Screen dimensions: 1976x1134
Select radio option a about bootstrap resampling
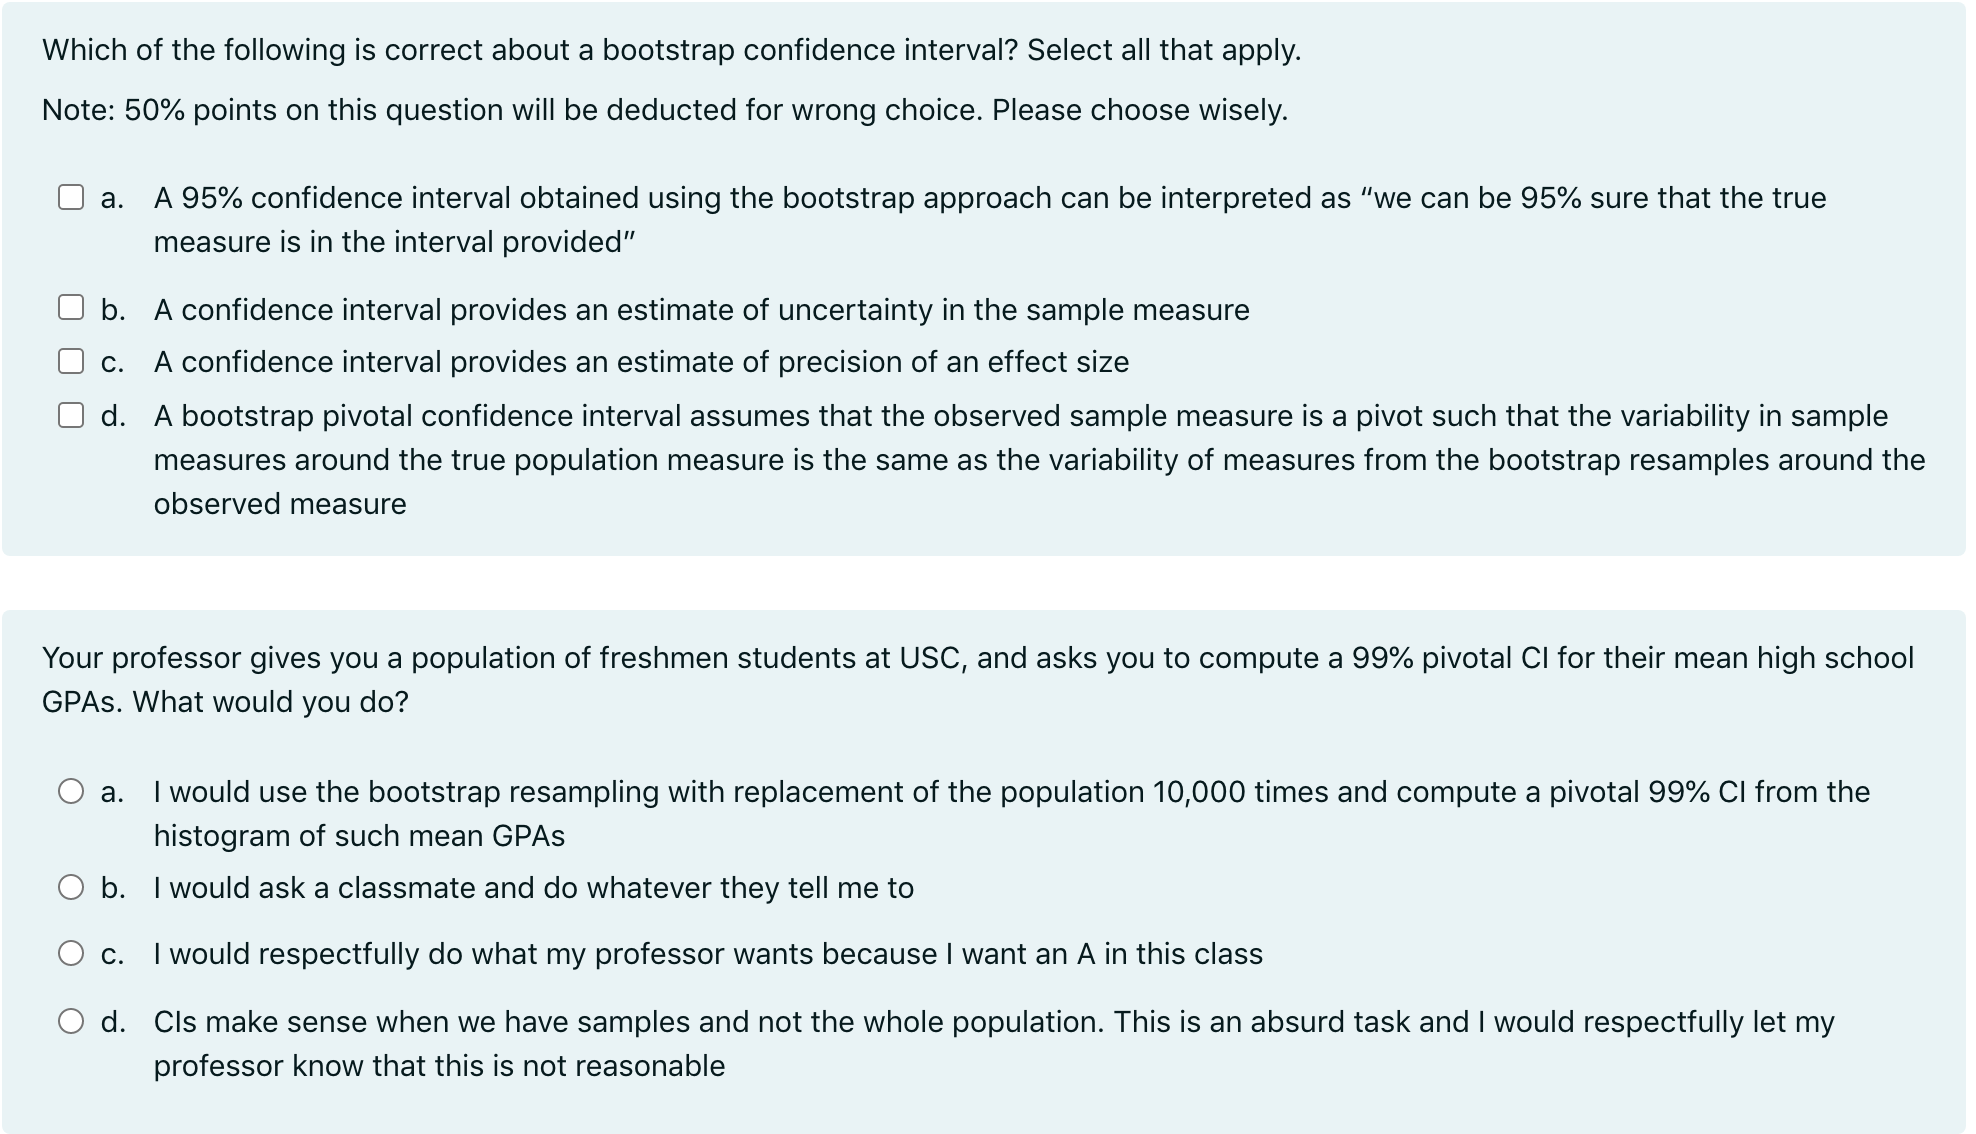[71, 790]
